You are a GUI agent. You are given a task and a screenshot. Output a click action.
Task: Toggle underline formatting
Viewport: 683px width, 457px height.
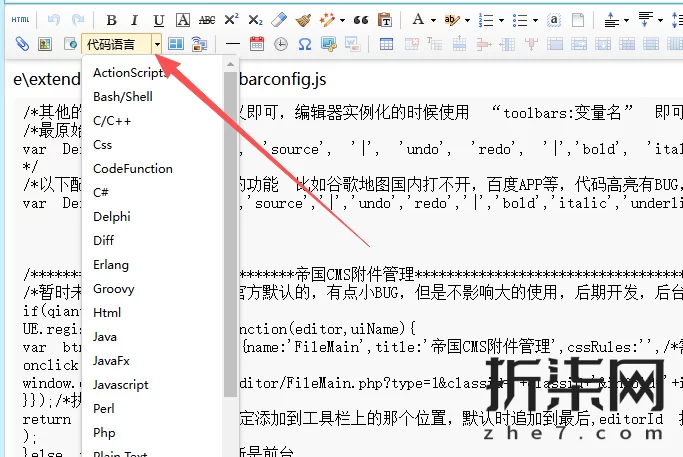[x=159, y=20]
